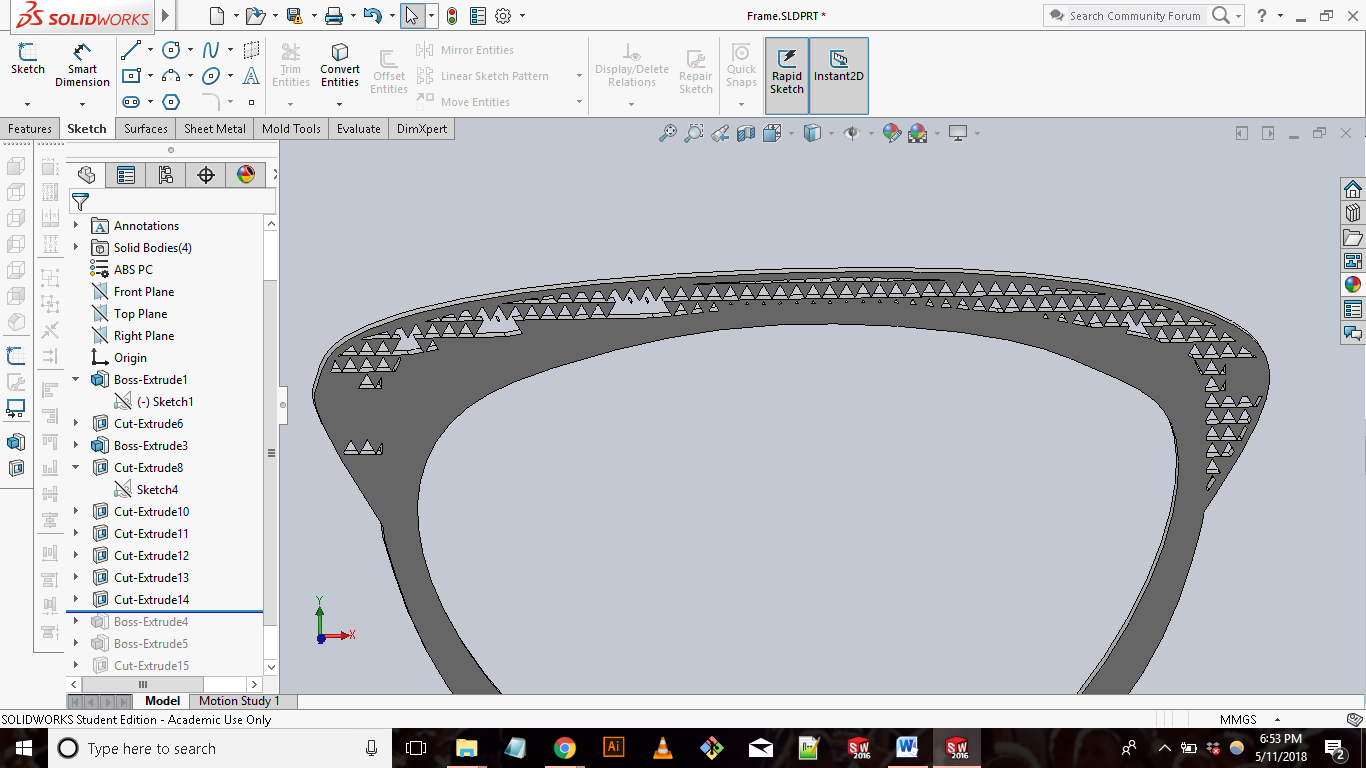1366x768 pixels.
Task: Switch to the Surfaces tab
Action: 146,129
